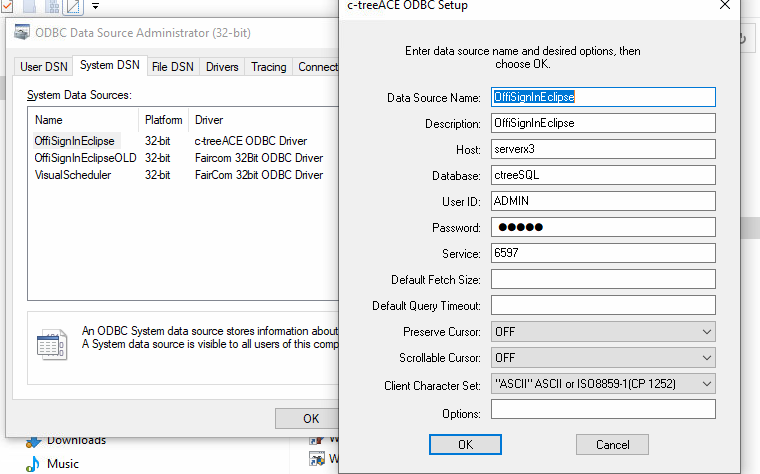This screenshot has width=760, height=474.
Task: Open the Tracing tab
Action: click(x=269, y=67)
